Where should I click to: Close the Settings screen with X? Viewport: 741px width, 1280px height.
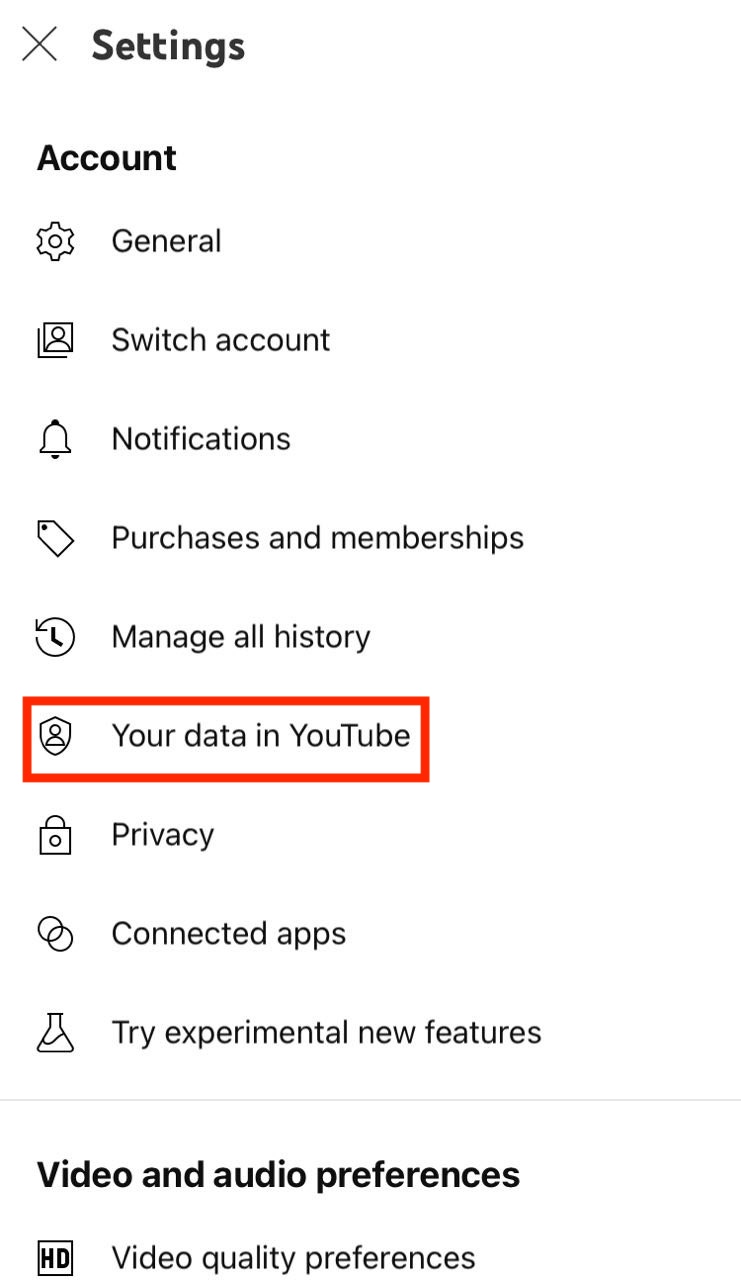point(40,45)
